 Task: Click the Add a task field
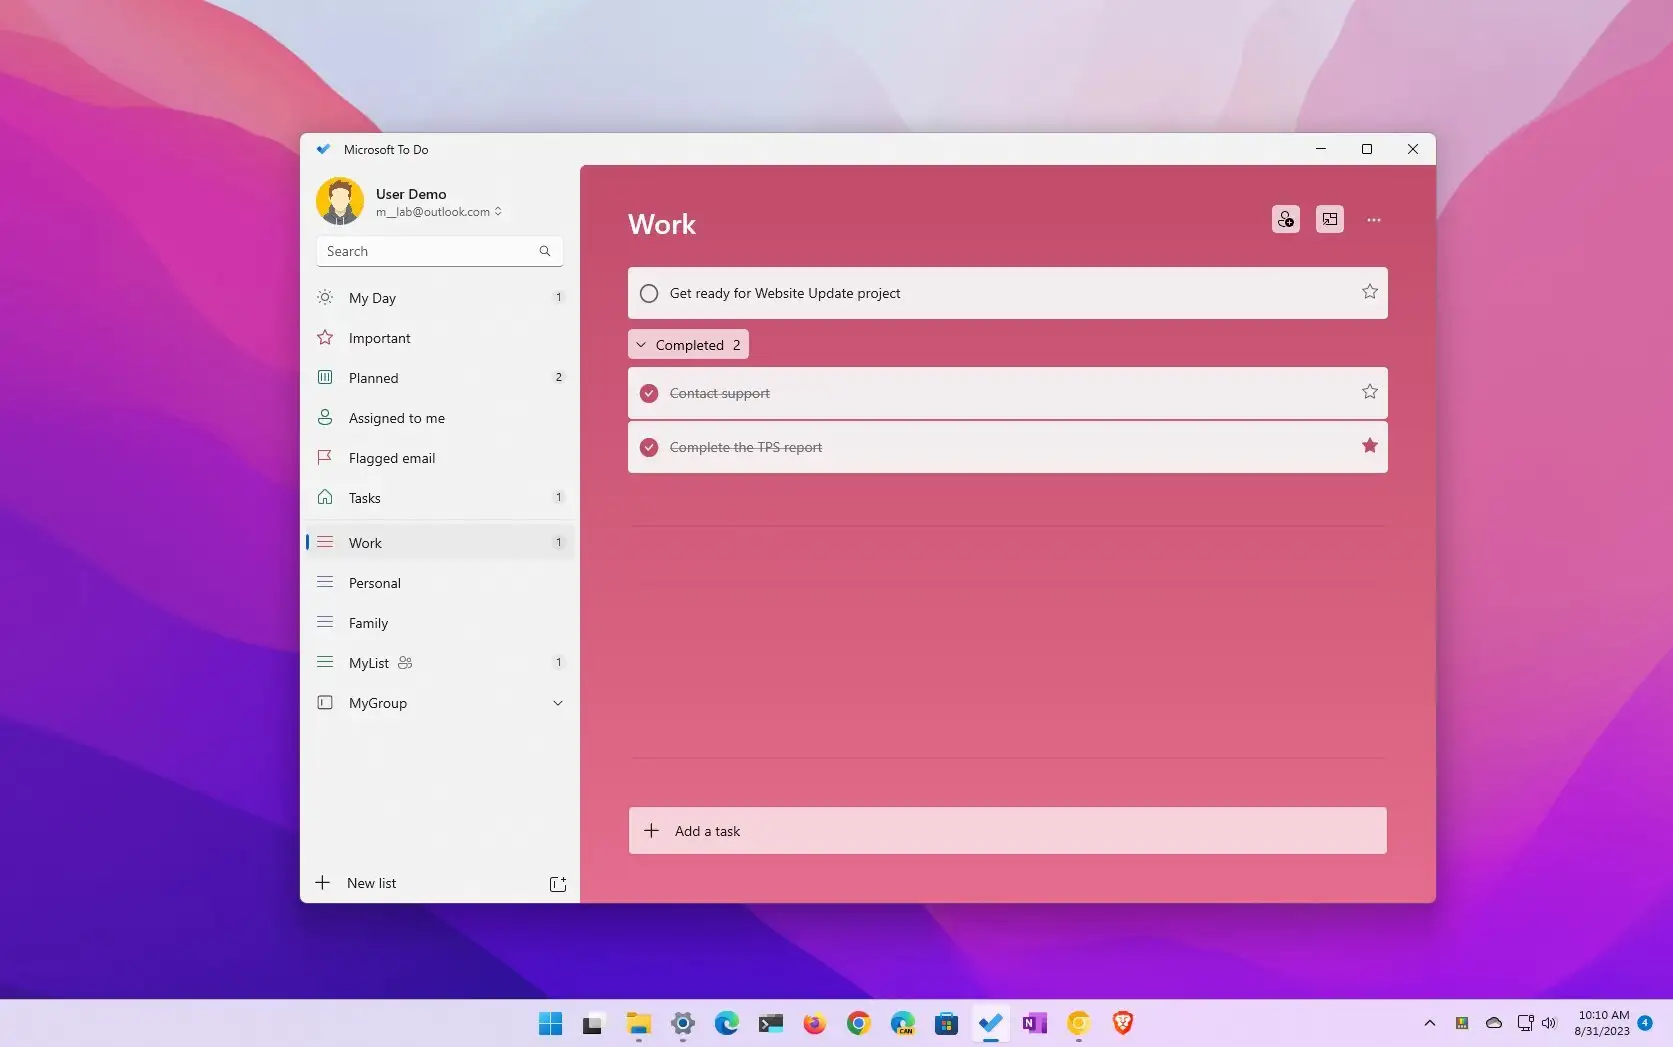point(1007,831)
